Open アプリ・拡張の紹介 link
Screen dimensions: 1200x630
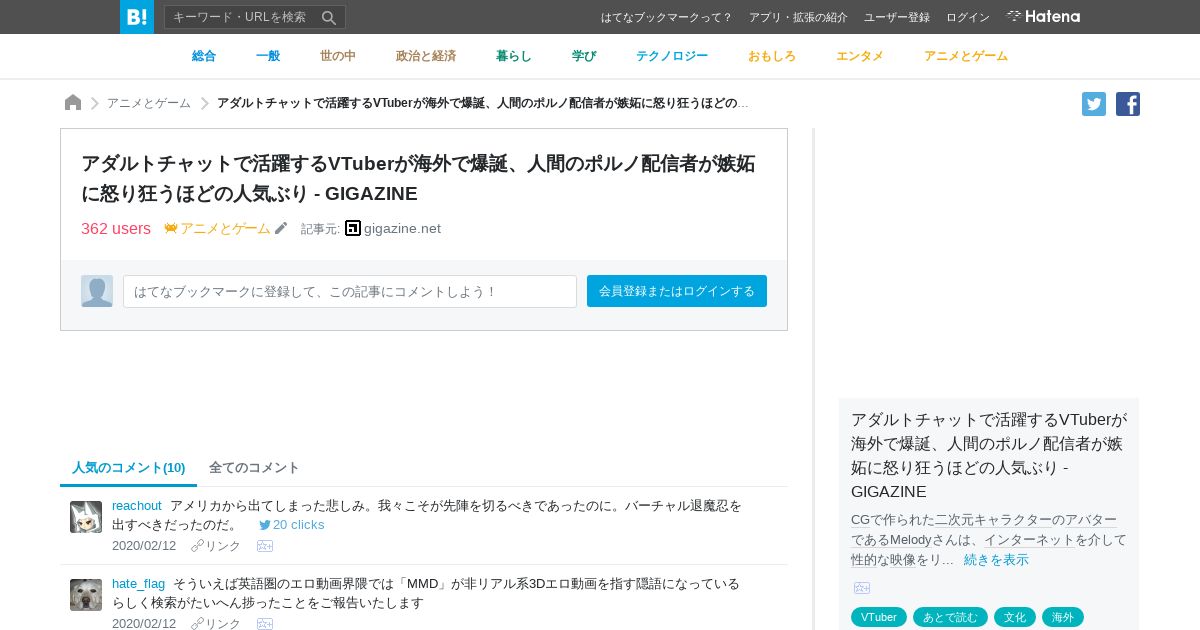798,17
